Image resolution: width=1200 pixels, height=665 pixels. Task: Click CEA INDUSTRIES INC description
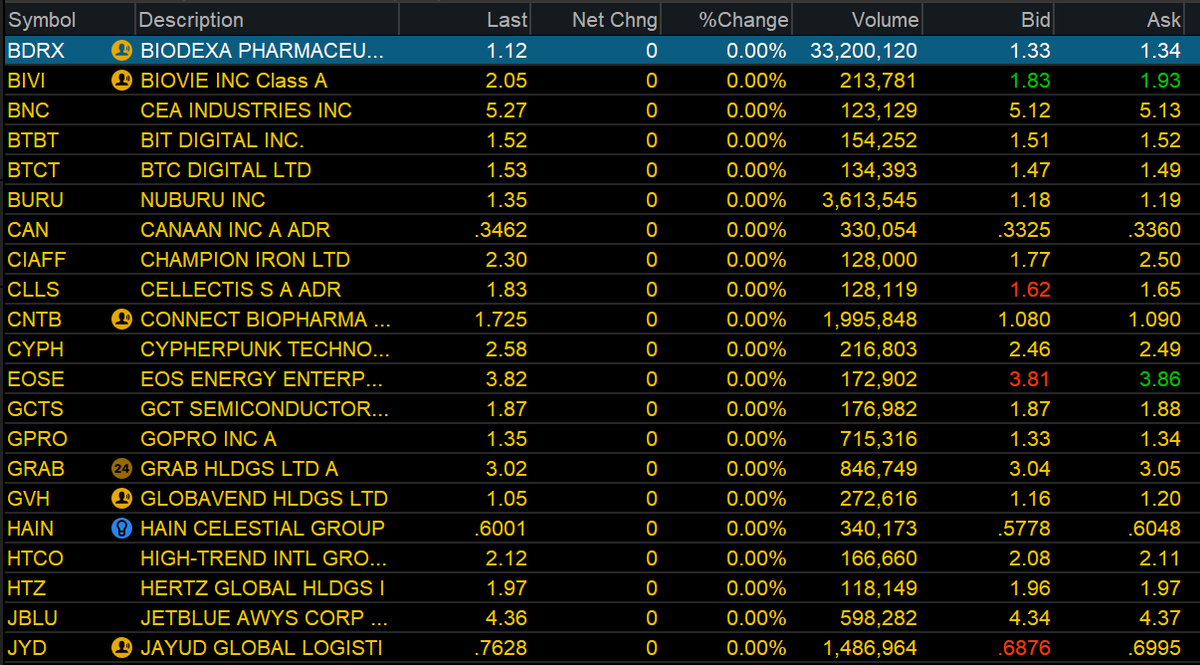[x=246, y=110]
